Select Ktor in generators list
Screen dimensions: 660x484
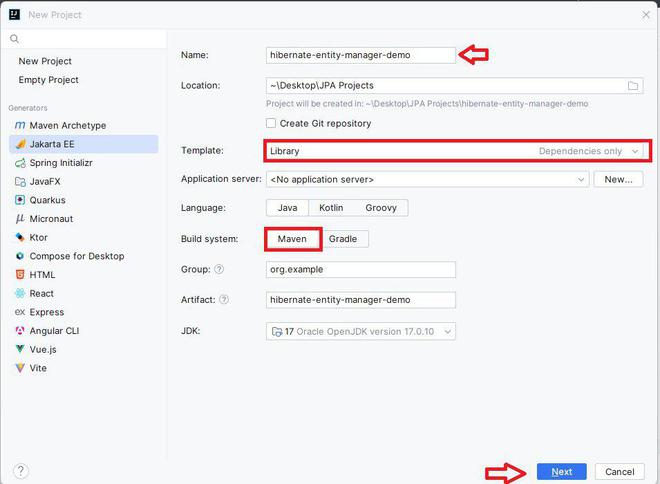coord(84,237)
